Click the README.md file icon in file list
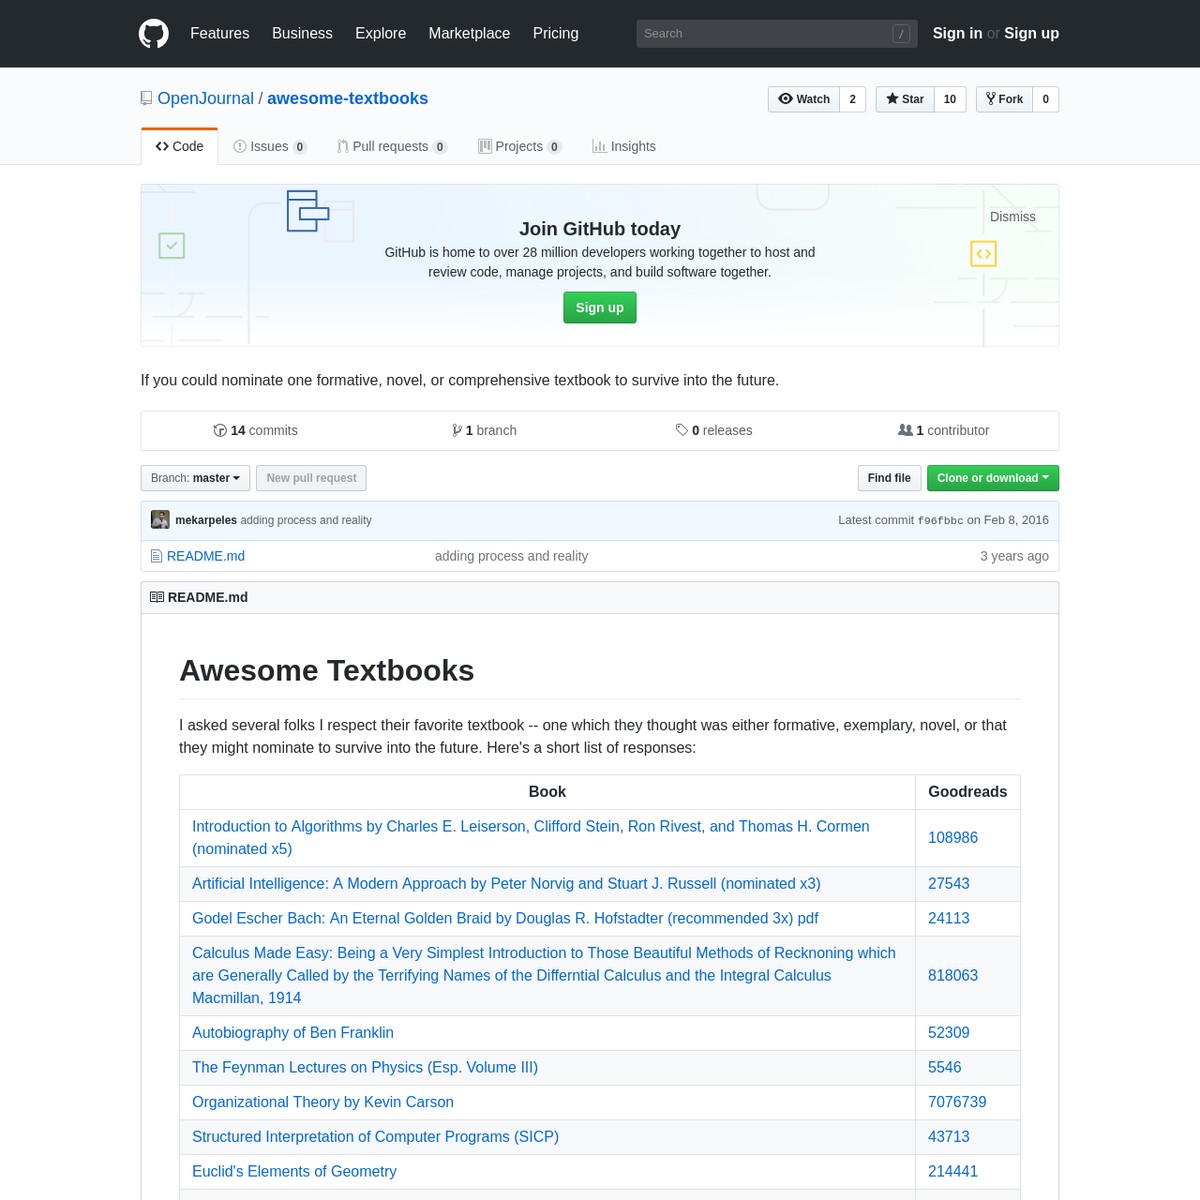This screenshot has height=1200, width=1200. 156,556
